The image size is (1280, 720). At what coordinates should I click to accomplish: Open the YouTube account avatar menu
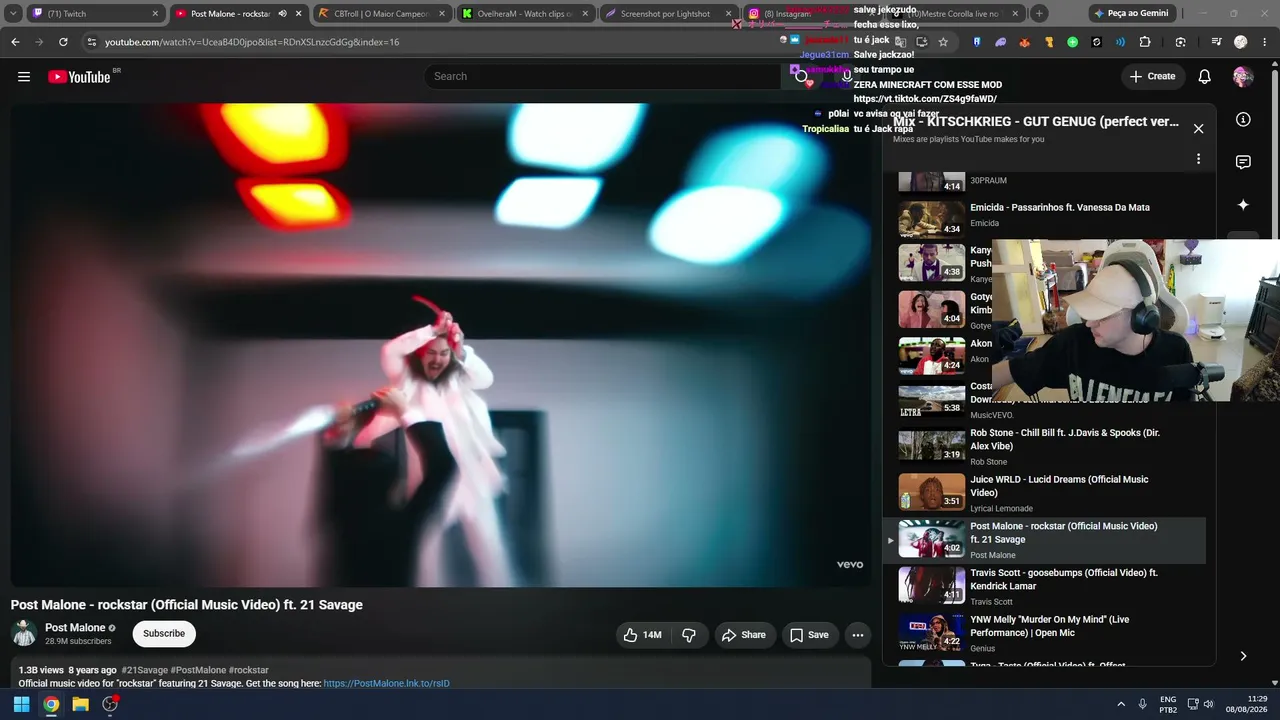click(1243, 76)
